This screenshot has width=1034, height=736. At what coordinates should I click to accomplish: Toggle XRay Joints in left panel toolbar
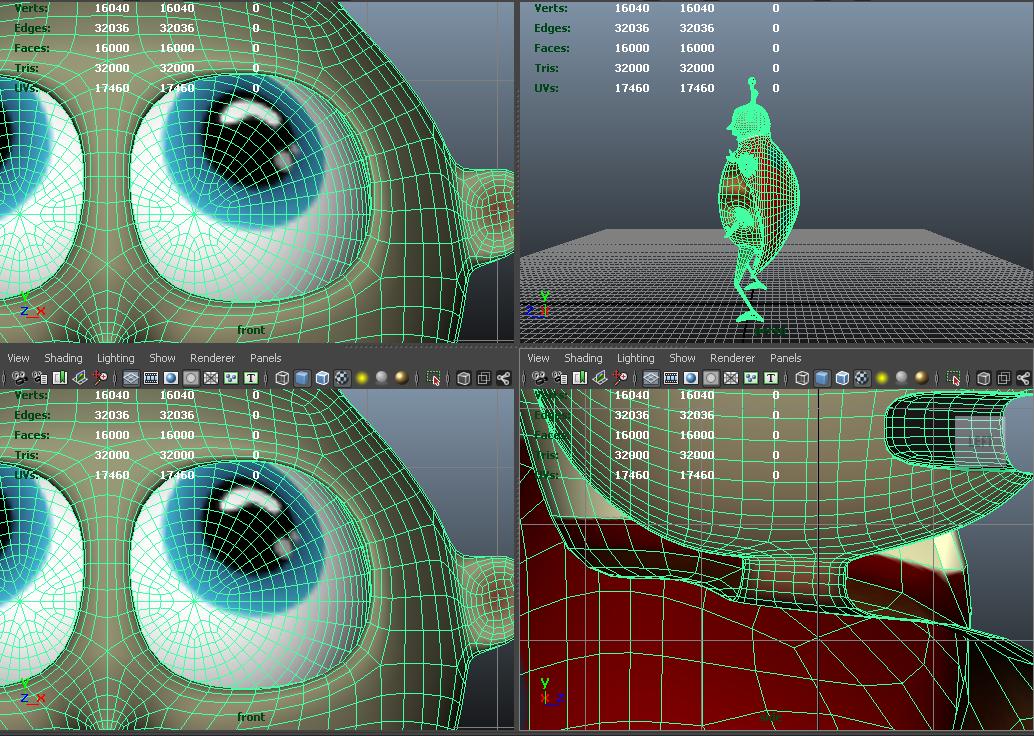tap(503, 378)
